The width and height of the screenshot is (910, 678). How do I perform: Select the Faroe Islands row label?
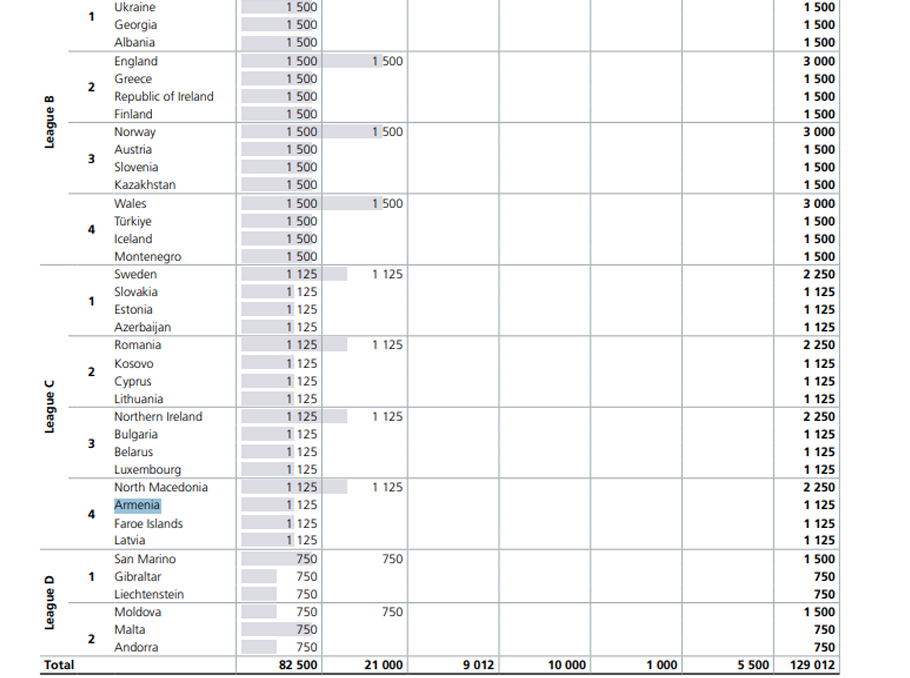click(148, 524)
